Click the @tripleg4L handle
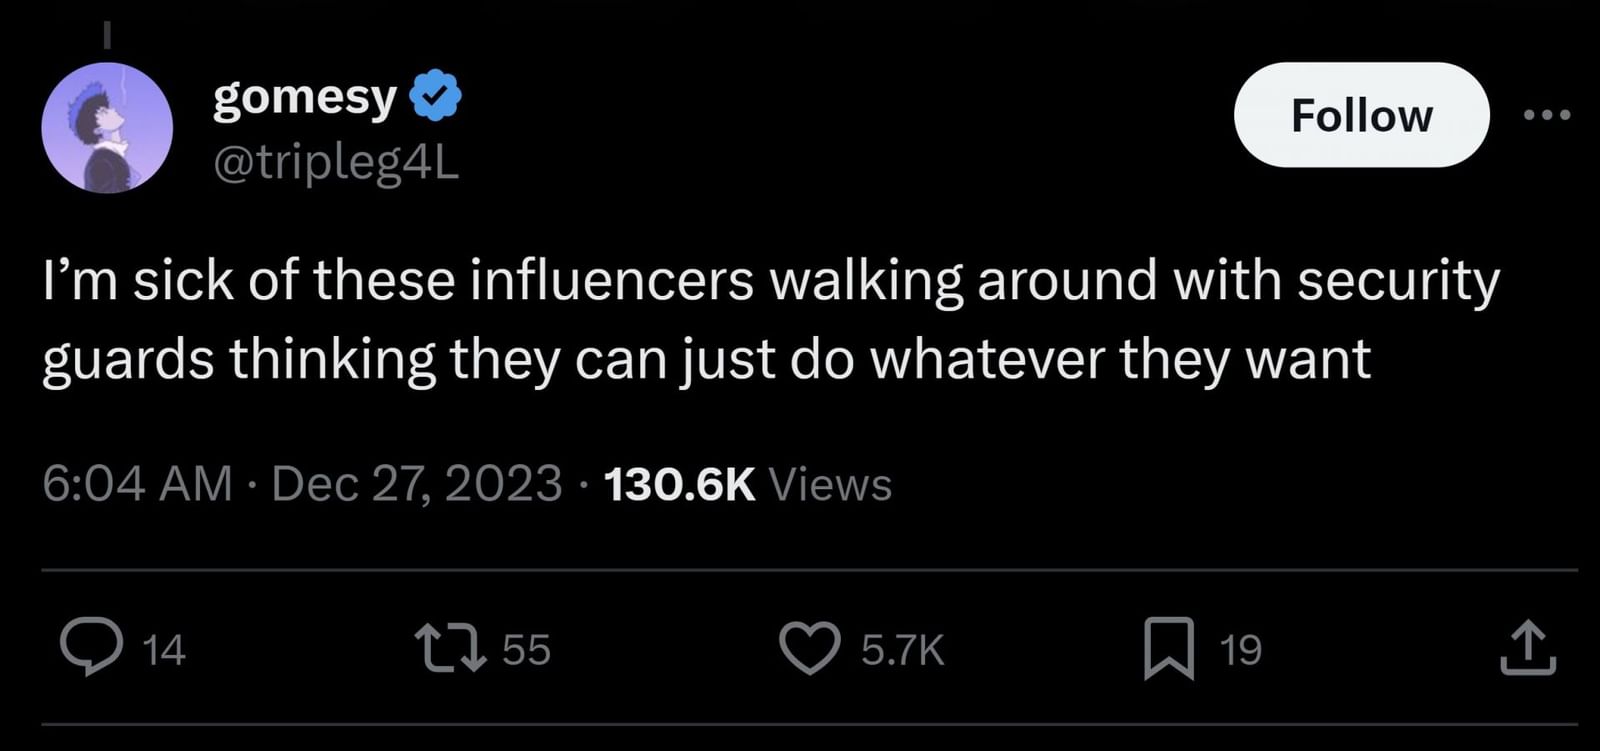The image size is (1600, 751). (x=336, y=163)
